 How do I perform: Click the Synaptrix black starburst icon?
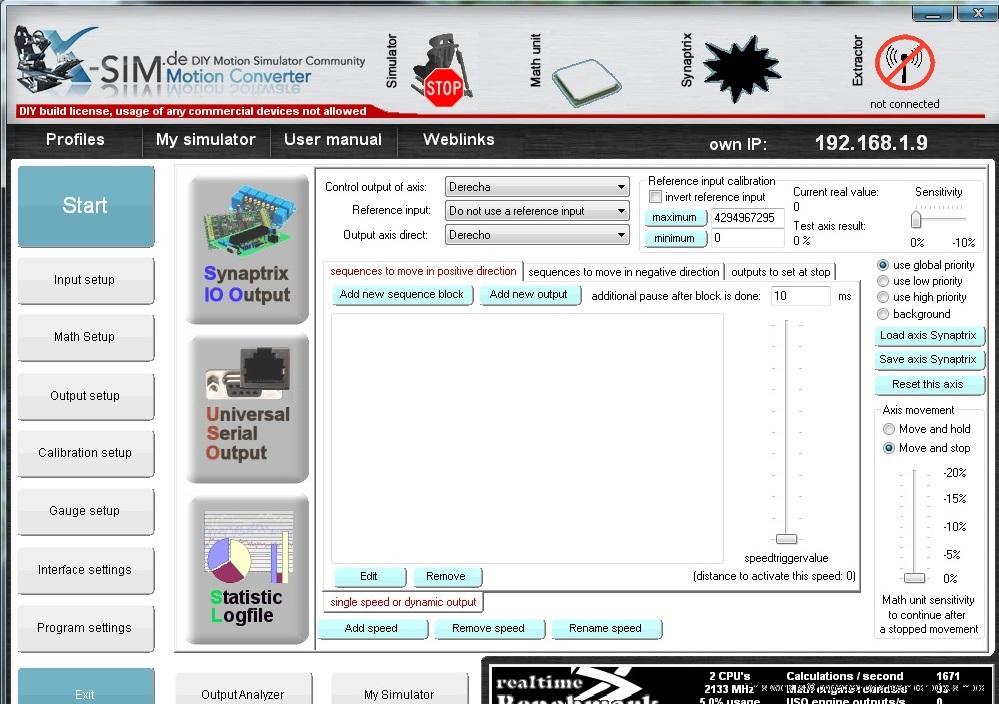(740, 69)
